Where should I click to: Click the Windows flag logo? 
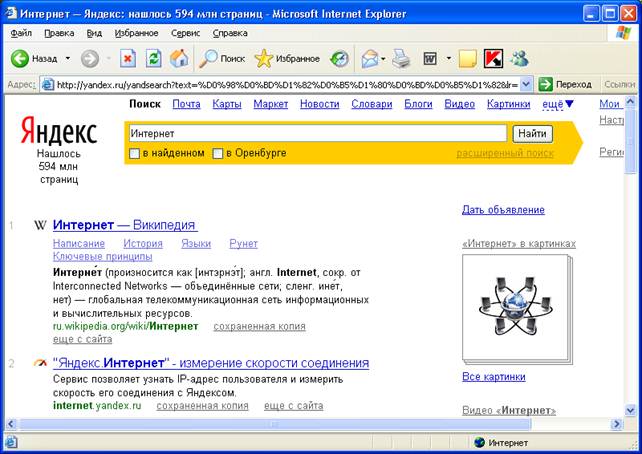tap(624, 33)
